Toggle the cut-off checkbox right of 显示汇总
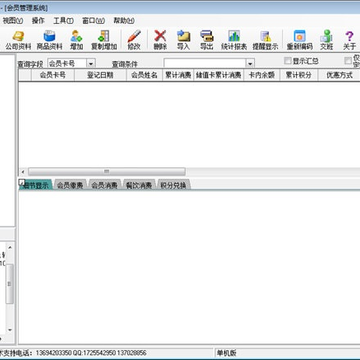360x360 pixels. point(348,61)
